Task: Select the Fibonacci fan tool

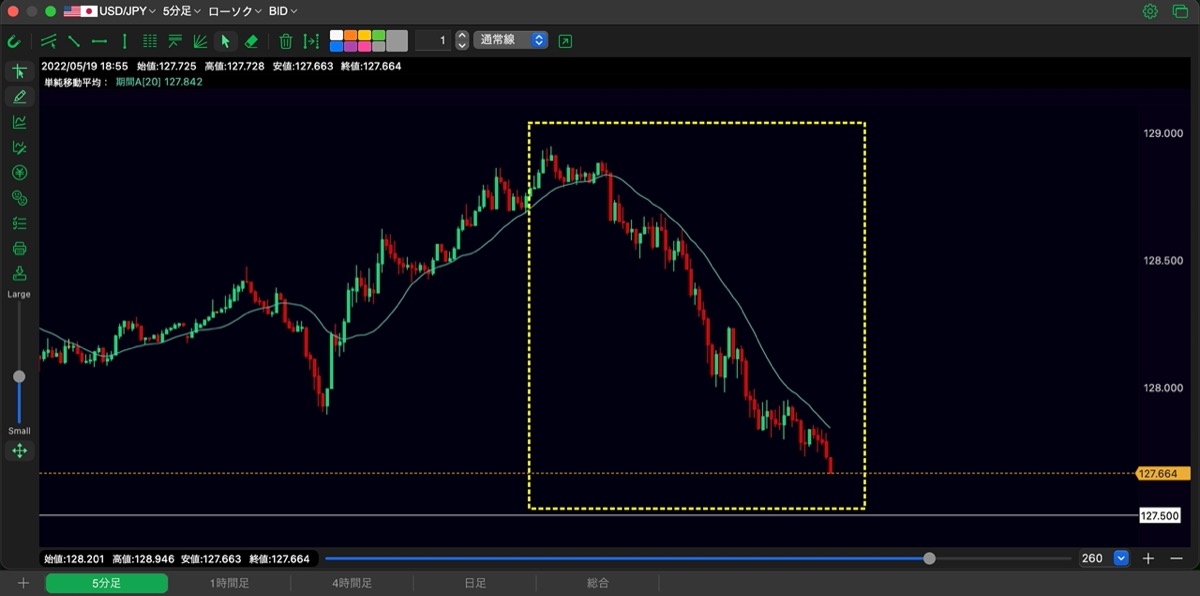Action: tap(200, 41)
